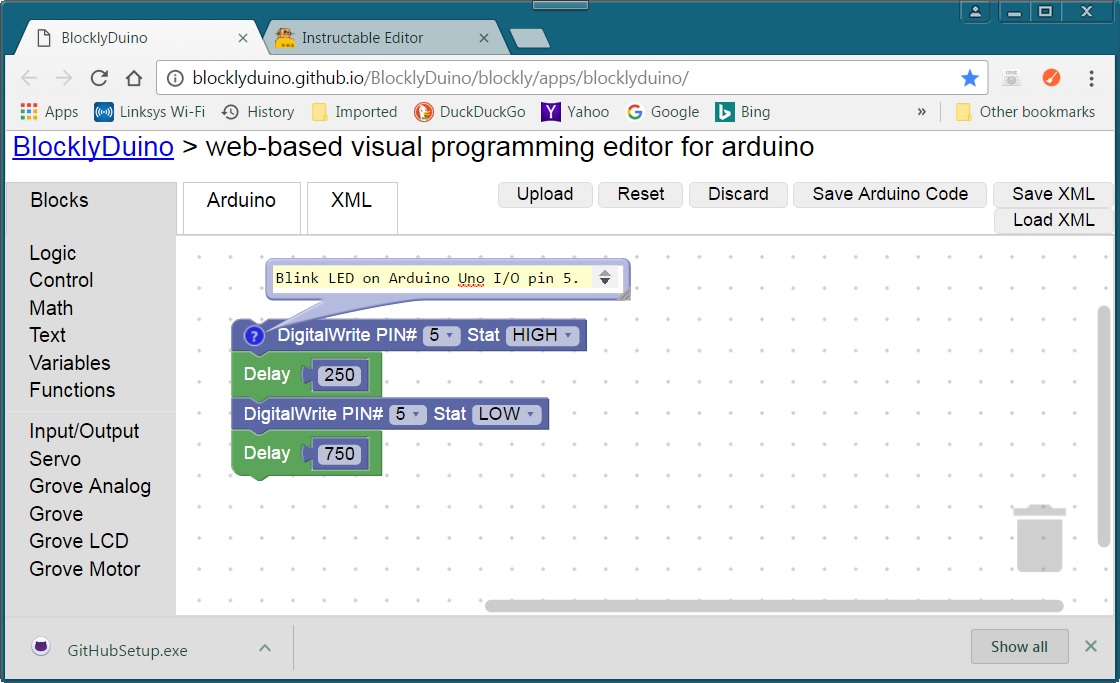
Task: Click Save Arduino Code
Action: click(x=889, y=194)
